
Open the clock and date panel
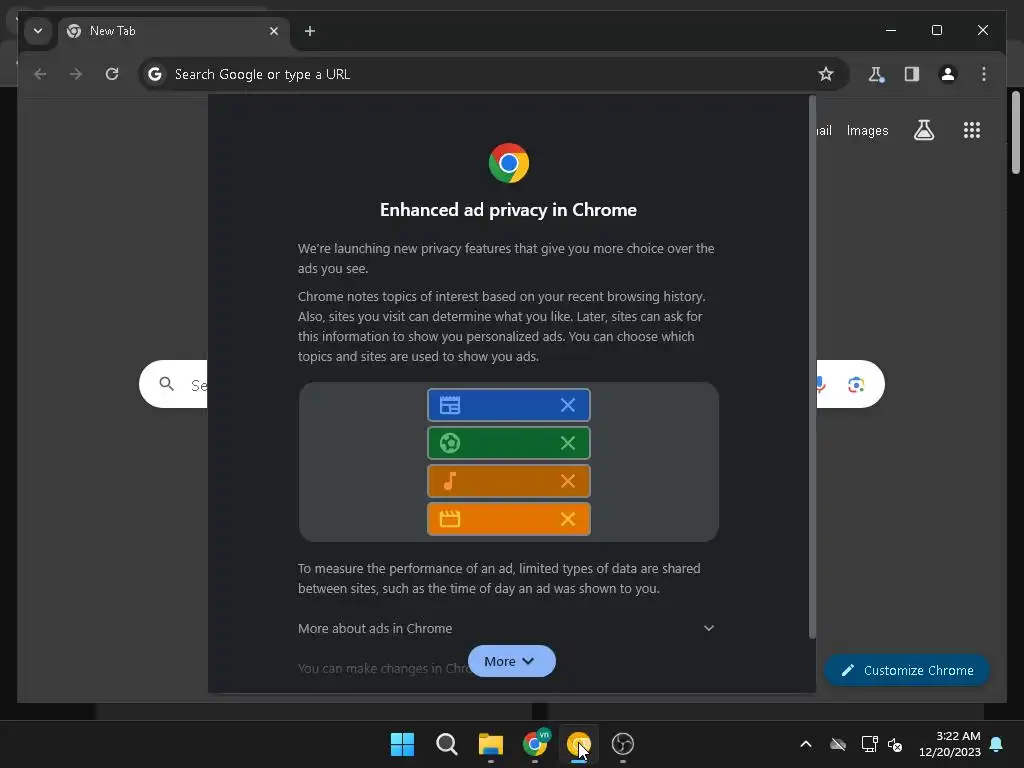950,744
